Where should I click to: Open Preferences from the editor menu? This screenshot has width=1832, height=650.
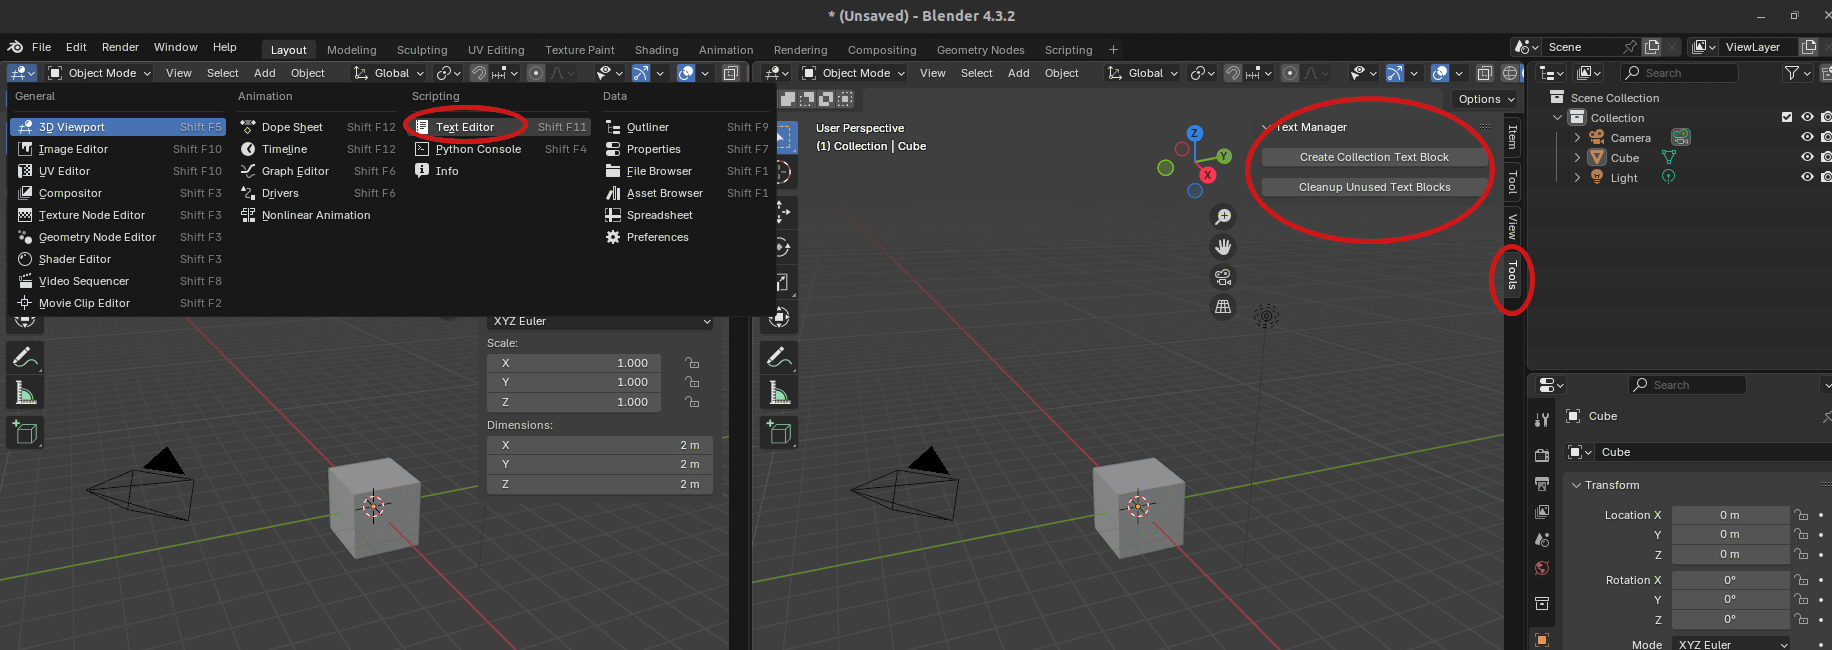tap(687, 237)
